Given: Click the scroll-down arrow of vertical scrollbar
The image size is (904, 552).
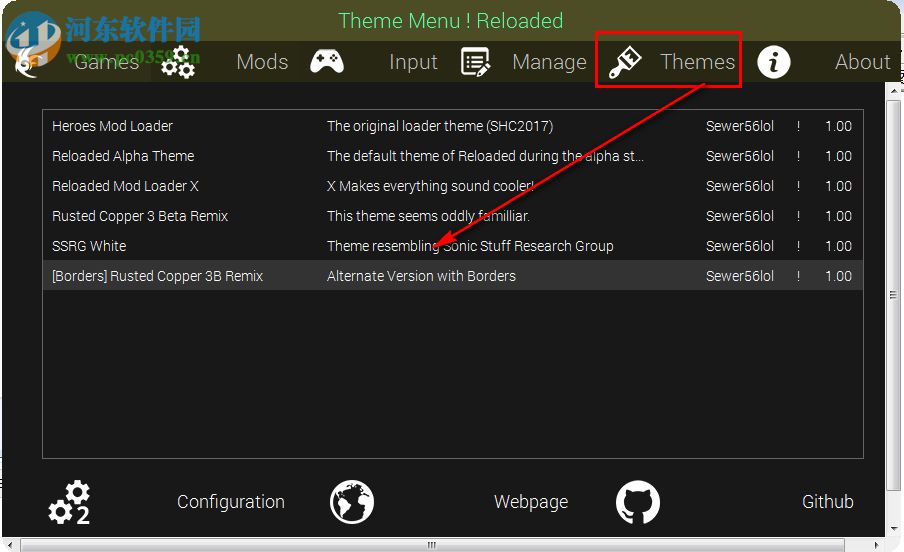Looking at the screenshot, I should [894, 528].
